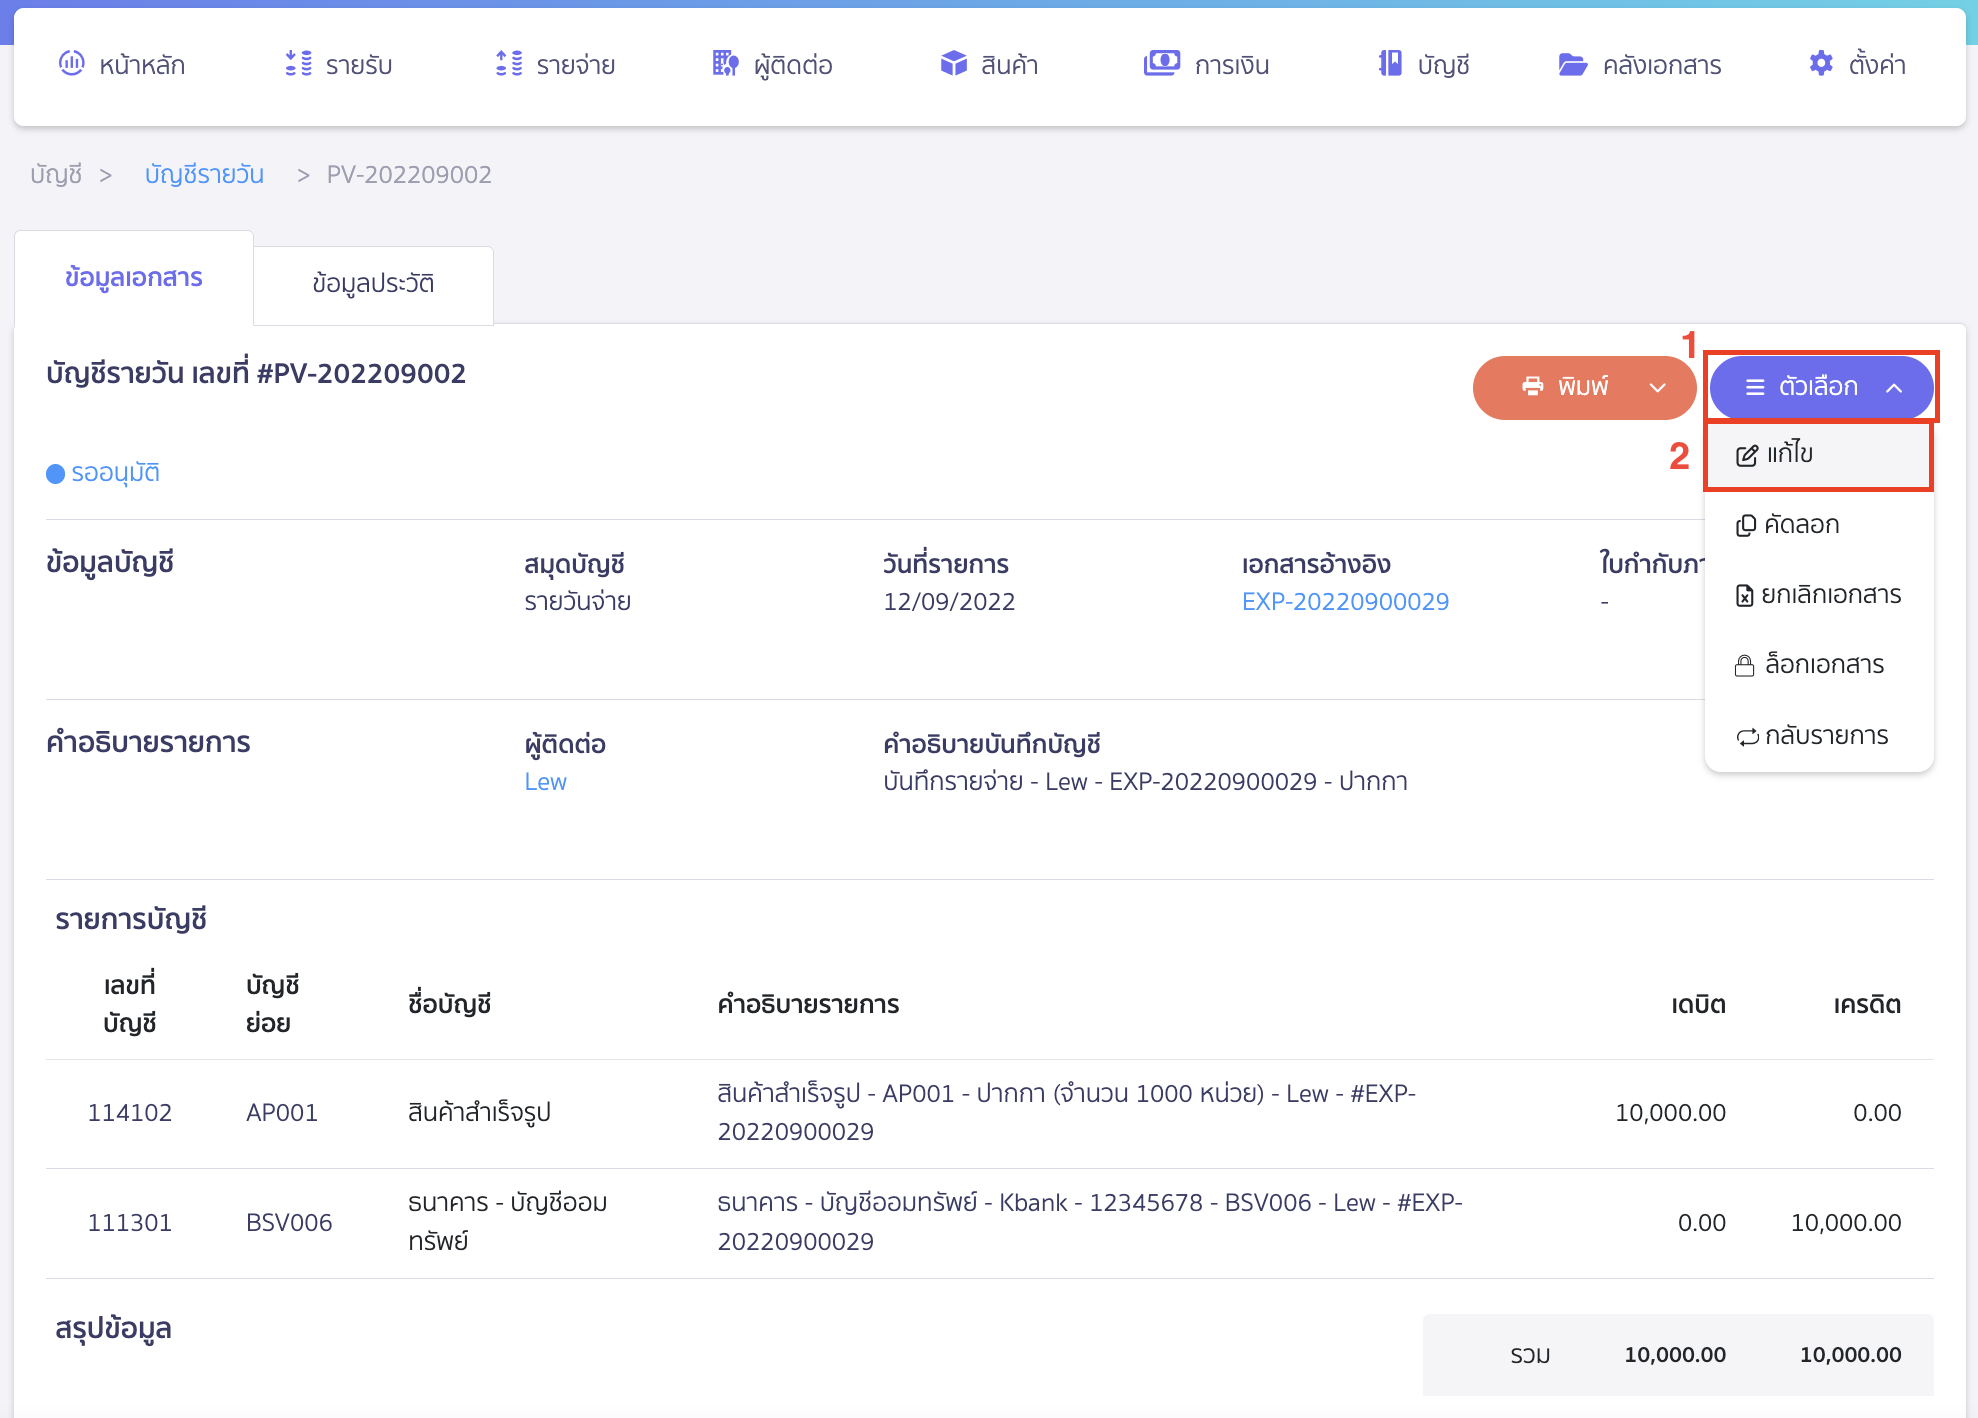The width and height of the screenshot is (1978, 1418).
Task: Expand the print button dropdown arrow
Action: coord(1657,388)
